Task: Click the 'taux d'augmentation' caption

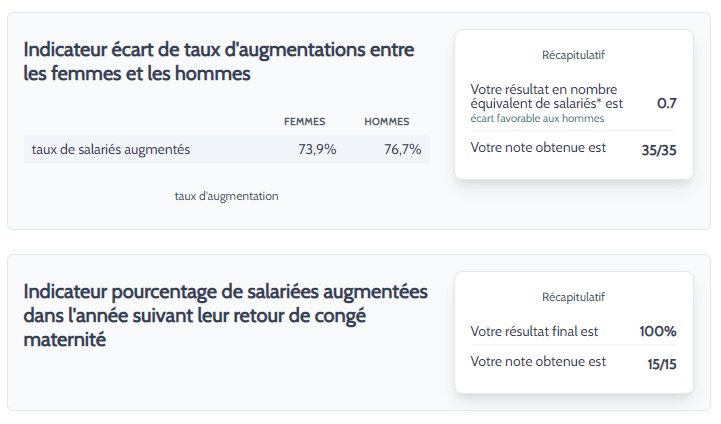Action: click(226, 196)
